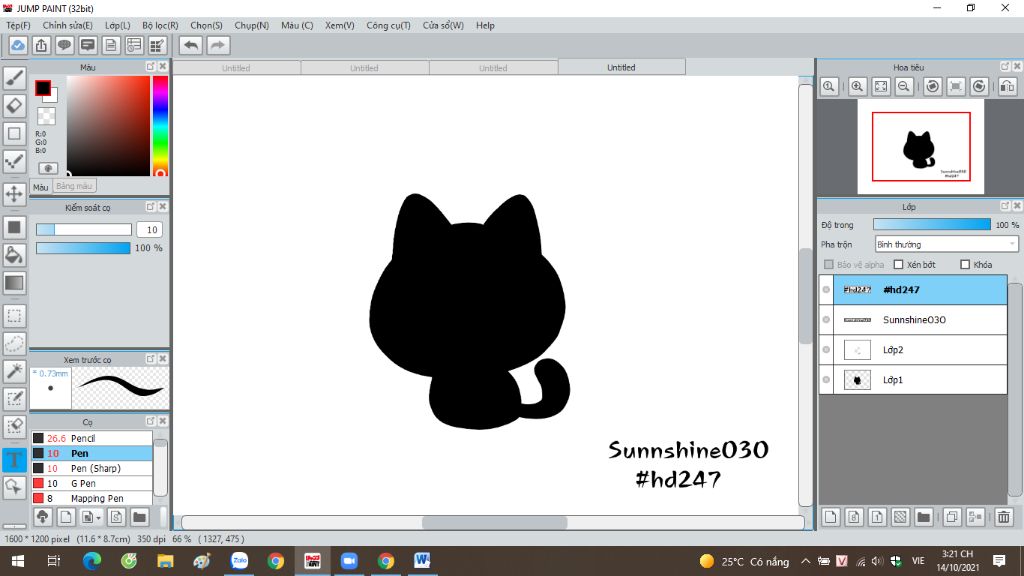Screen dimensions: 1024x576
Task: Click the navigator canvas thumbnail
Action: pyautogui.click(x=921, y=147)
